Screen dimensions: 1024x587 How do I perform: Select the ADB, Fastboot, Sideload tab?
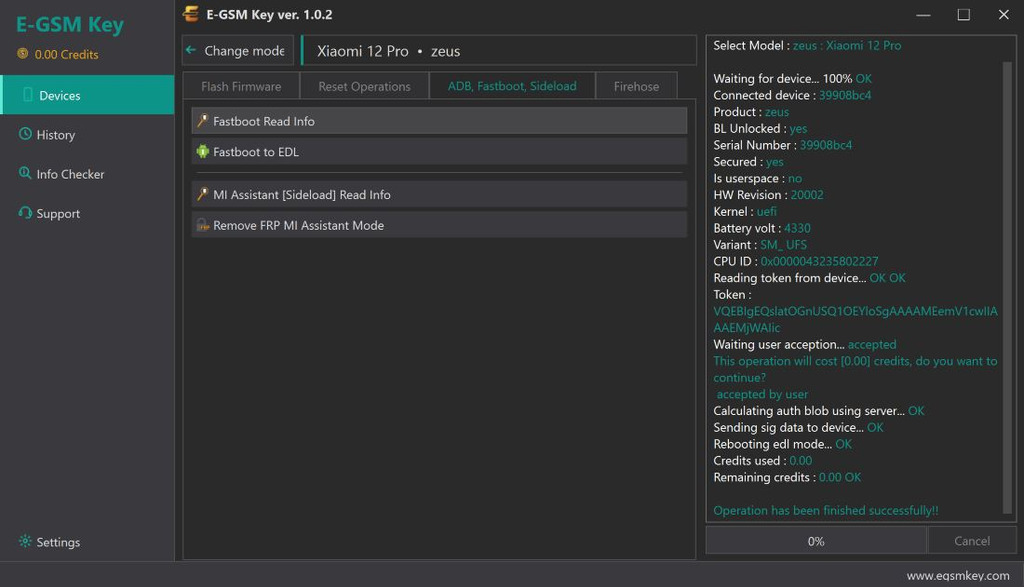(512, 86)
